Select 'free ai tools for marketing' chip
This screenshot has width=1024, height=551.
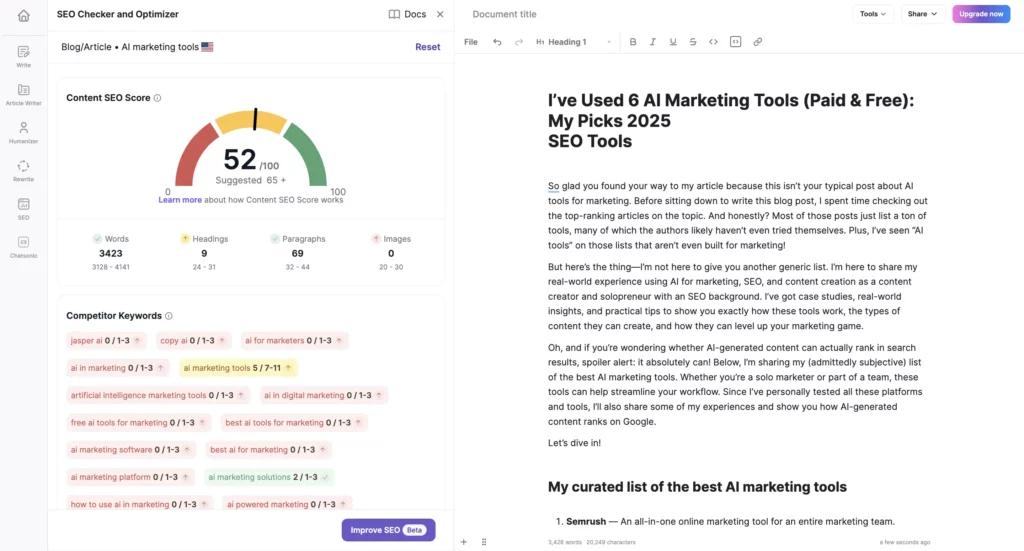point(138,423)
